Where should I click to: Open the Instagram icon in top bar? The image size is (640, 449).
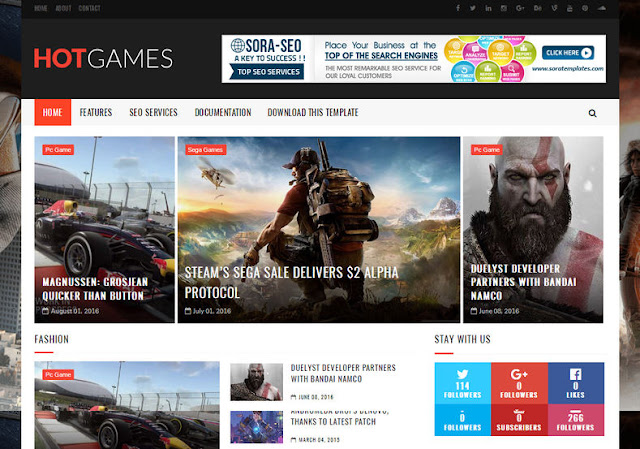click(504, 8)
